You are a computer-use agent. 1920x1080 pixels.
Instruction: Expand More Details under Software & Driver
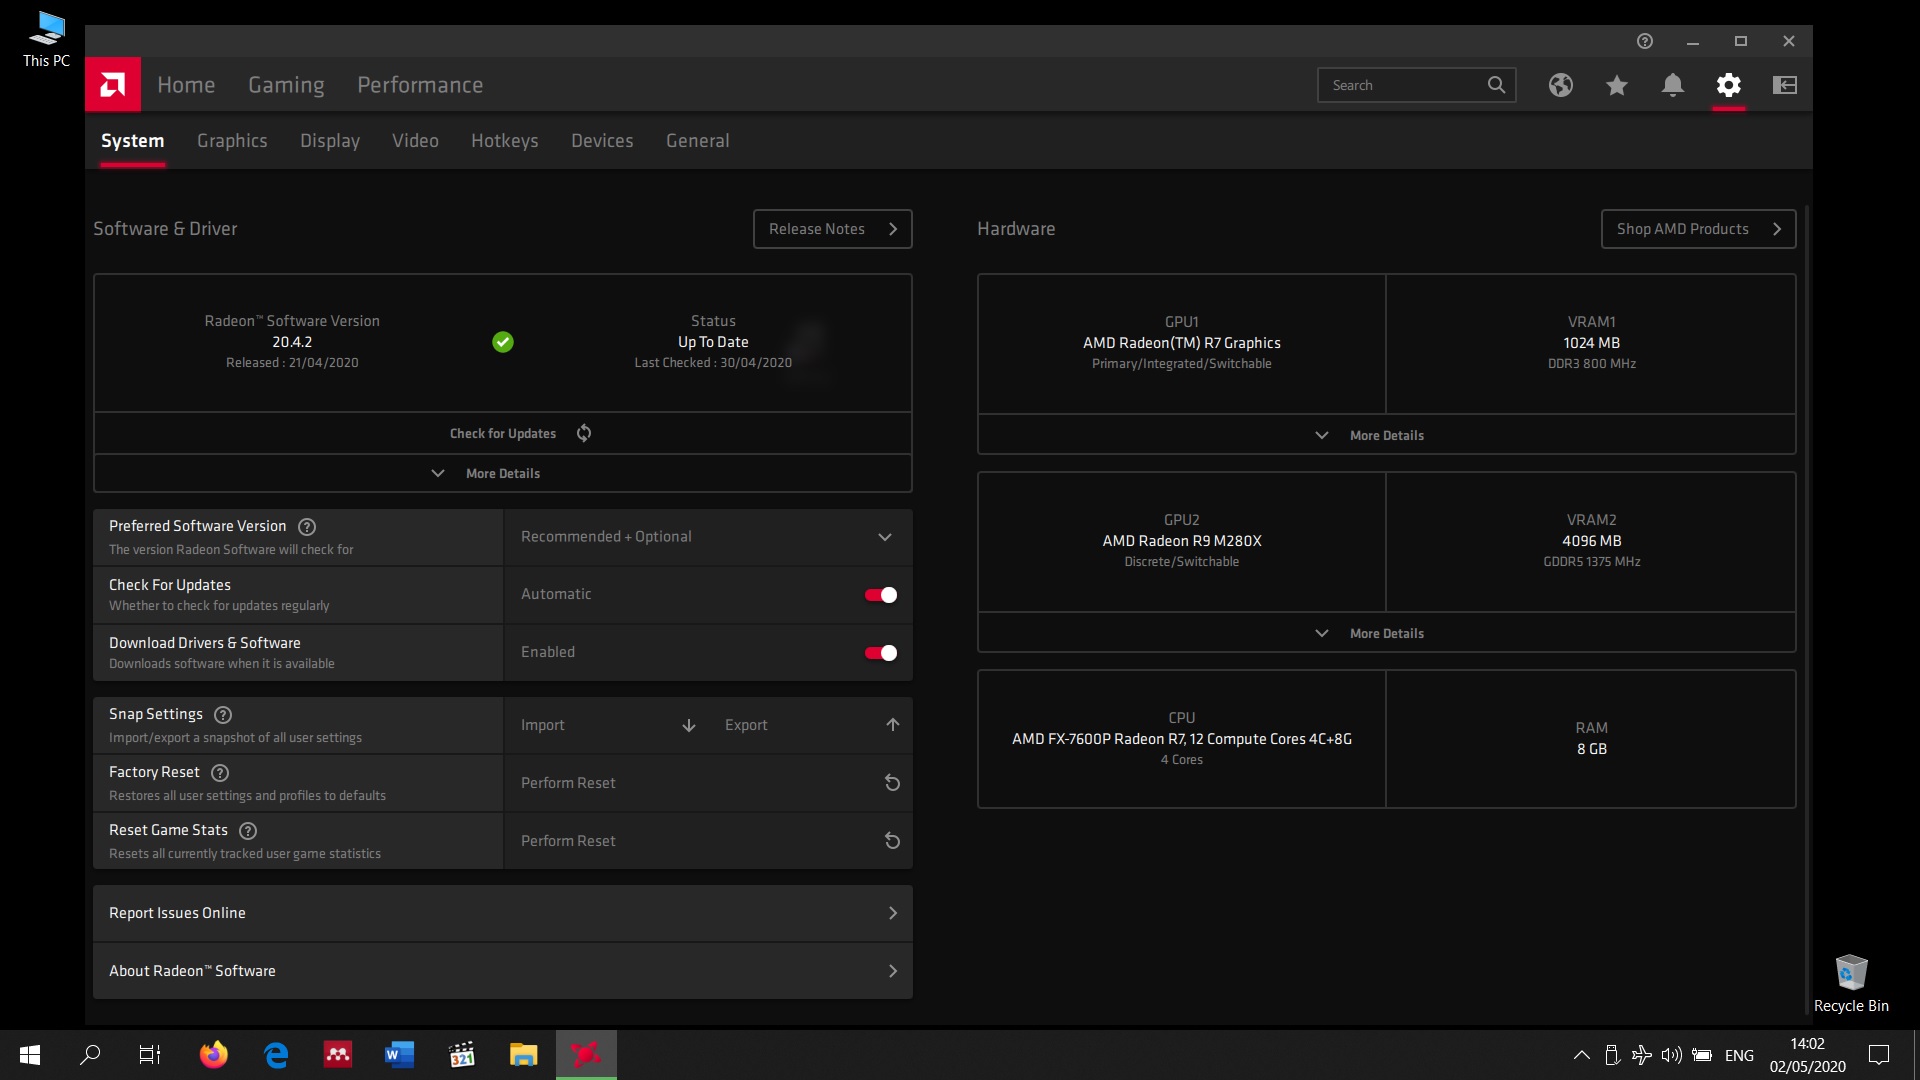point(503,473)
